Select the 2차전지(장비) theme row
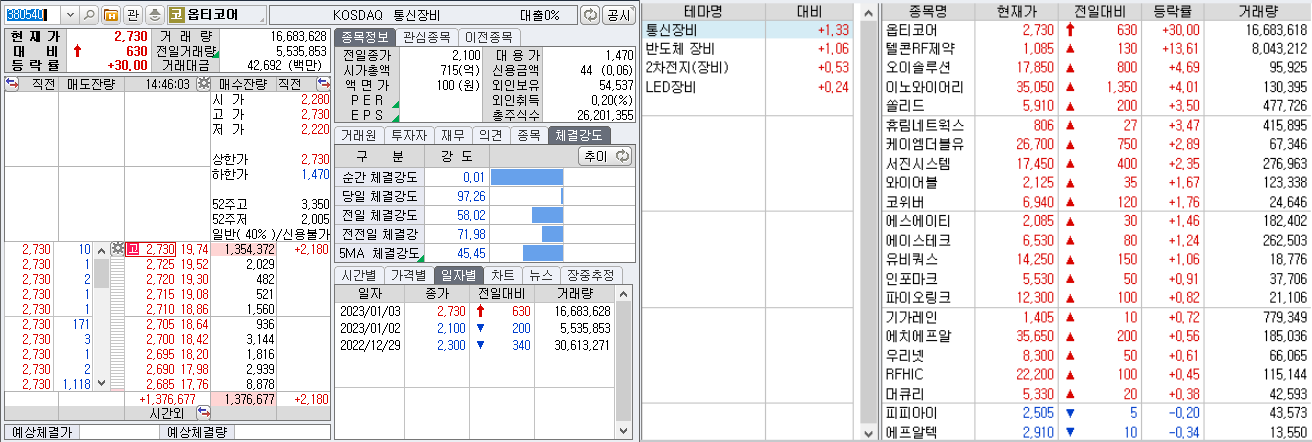Image resolution: width=1312 pixels, height=442 pixels. click(748, 68)
